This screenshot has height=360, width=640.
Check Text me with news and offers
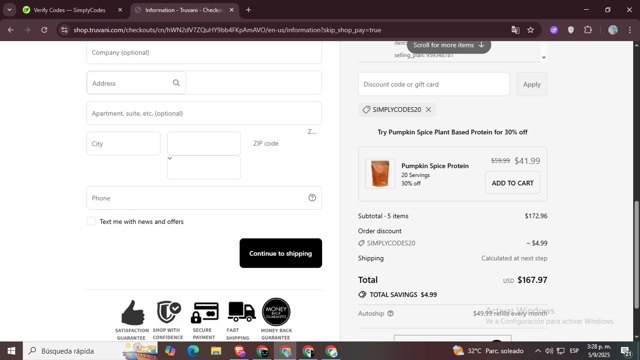(x=91, y=221)
